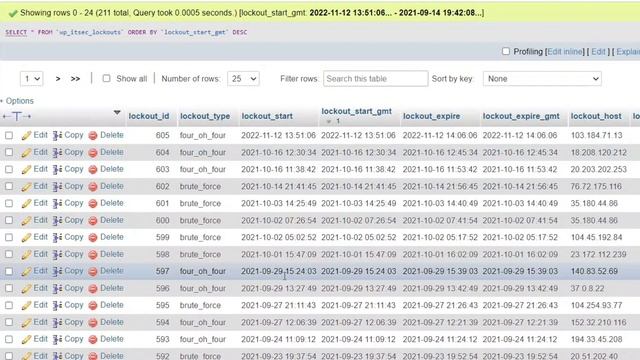
Task: Click the four_oh_four cell in row 597
Action: point(203,271)
